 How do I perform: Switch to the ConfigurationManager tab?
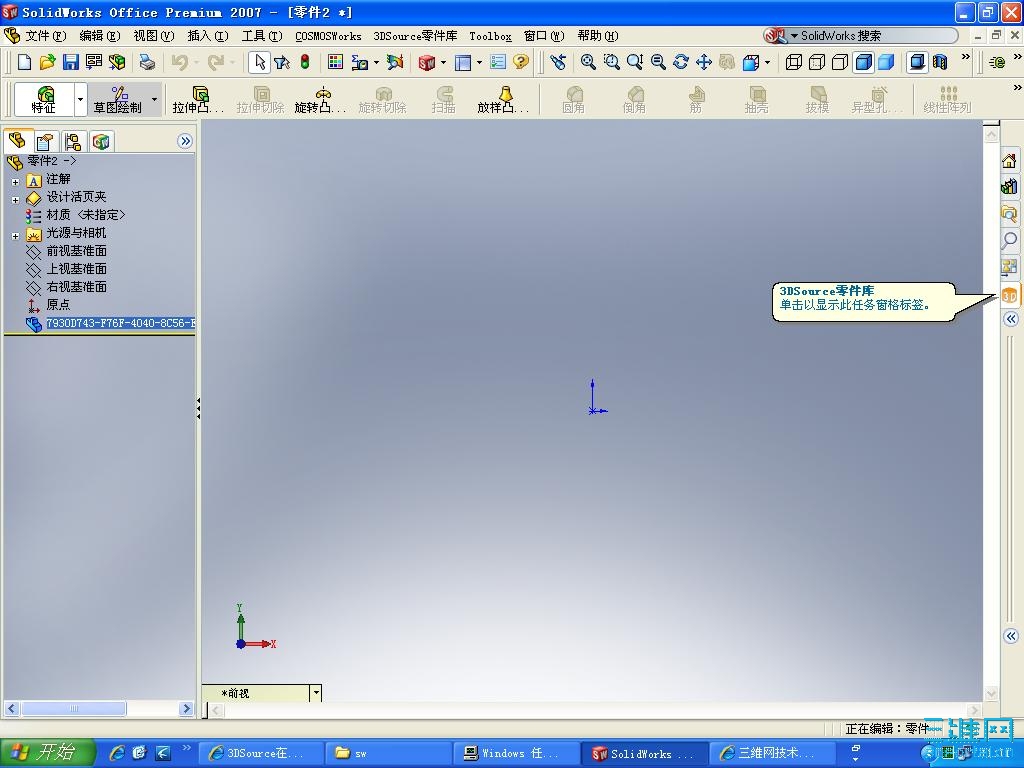72,141
